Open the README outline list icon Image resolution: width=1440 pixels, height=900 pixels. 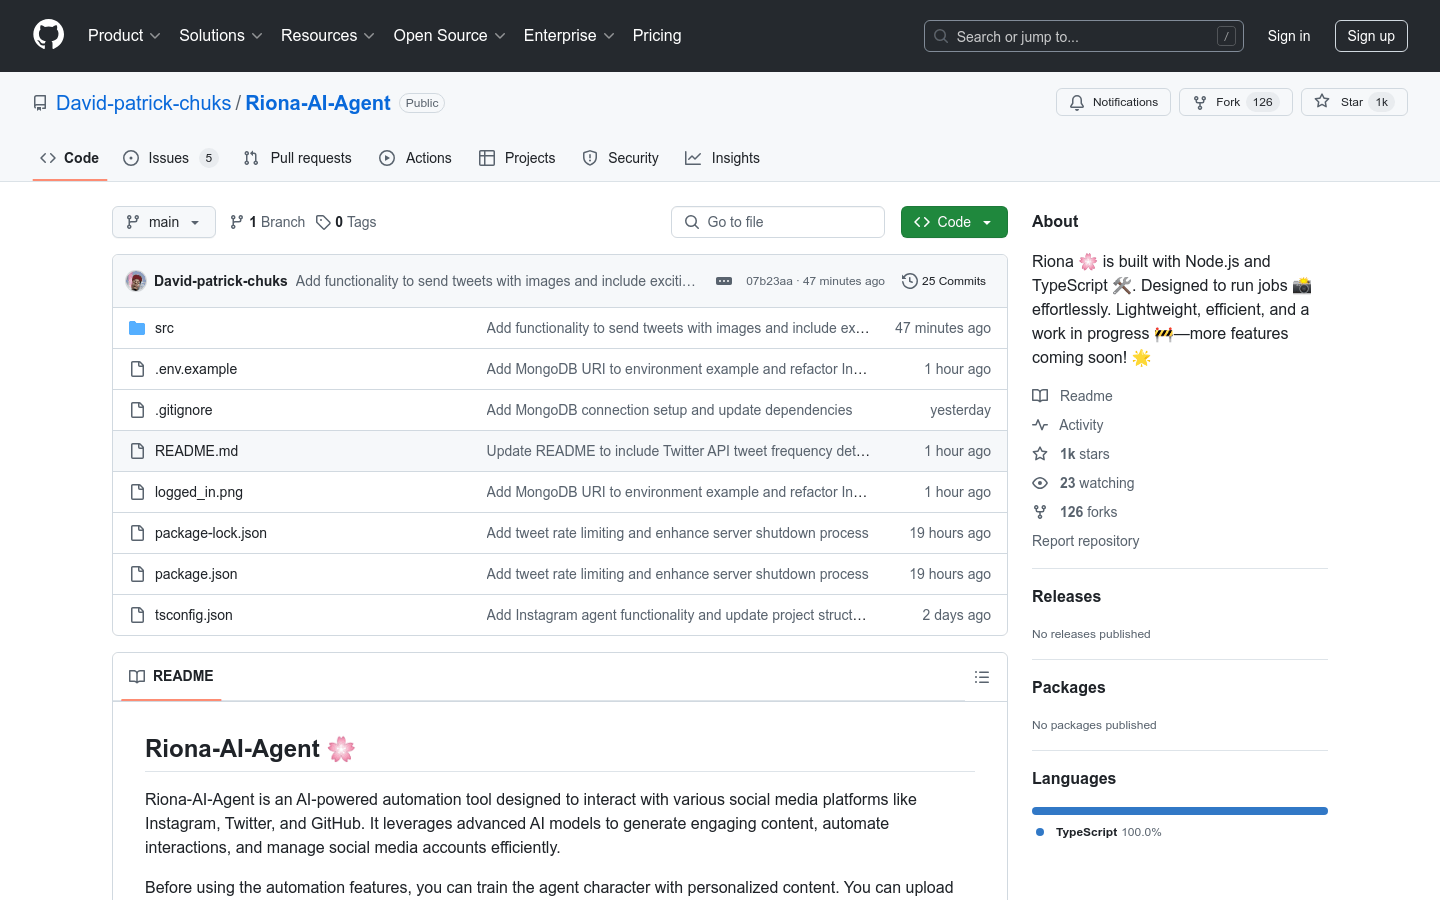[x=982, y=677]
